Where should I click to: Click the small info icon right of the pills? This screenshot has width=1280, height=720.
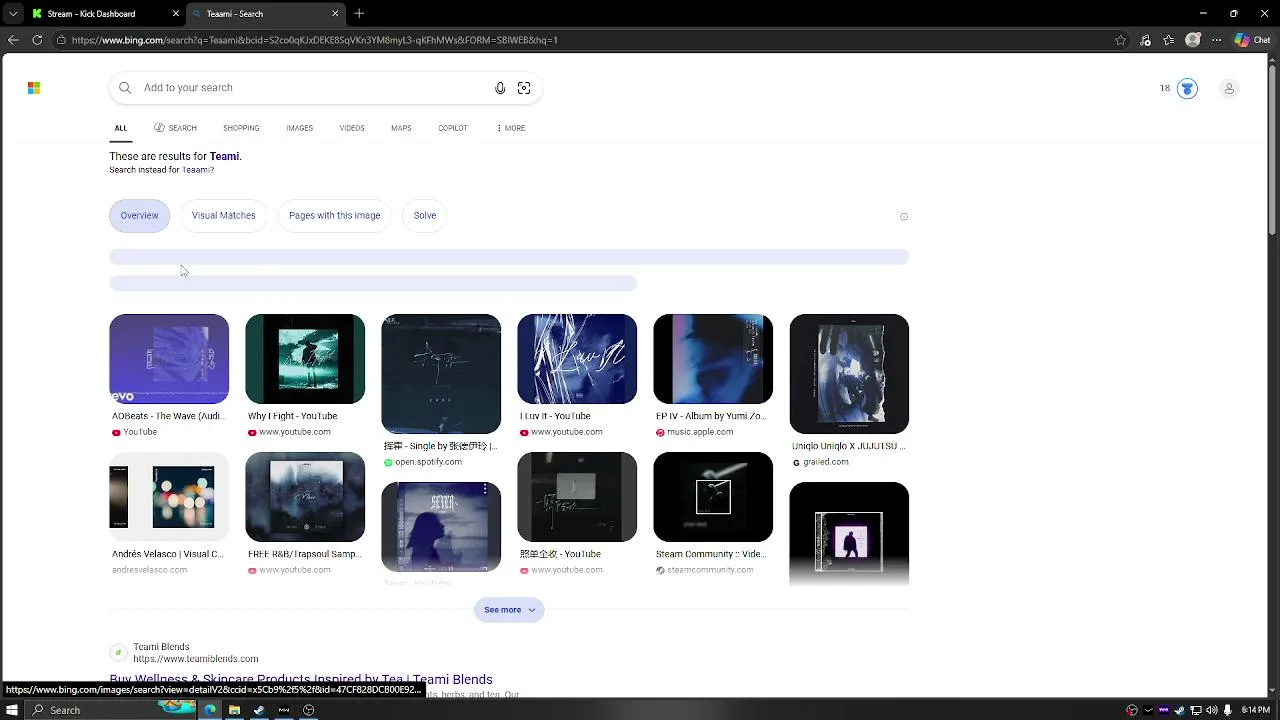click(x=904, y=217)
